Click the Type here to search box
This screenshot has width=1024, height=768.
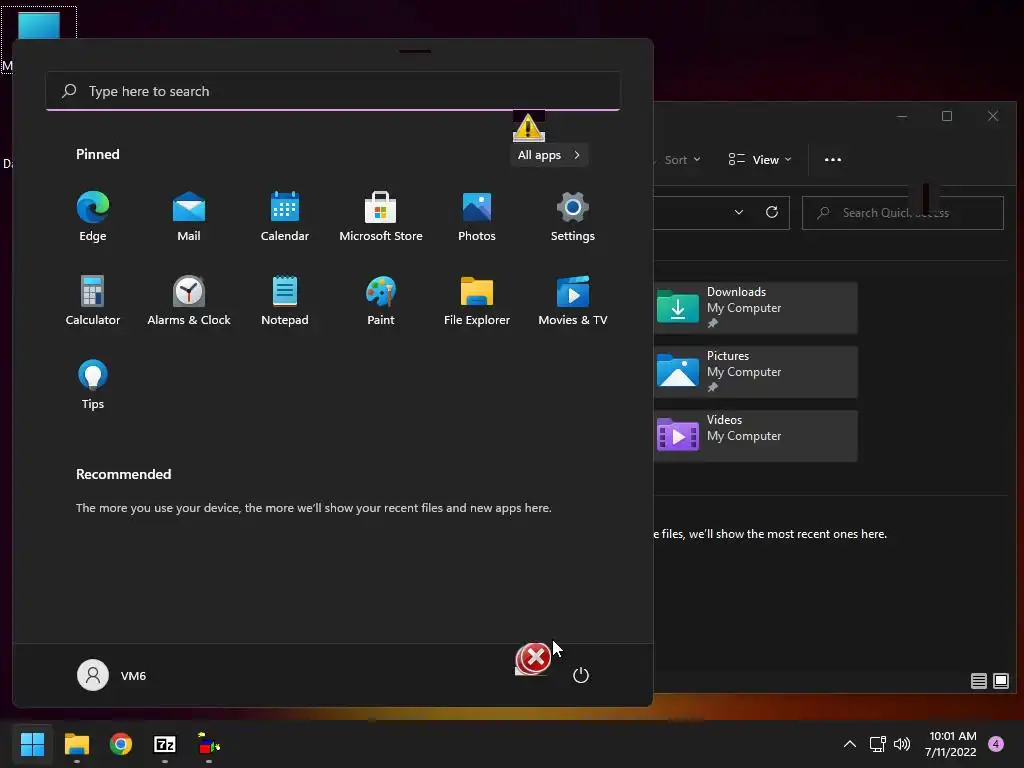[333, 91]
